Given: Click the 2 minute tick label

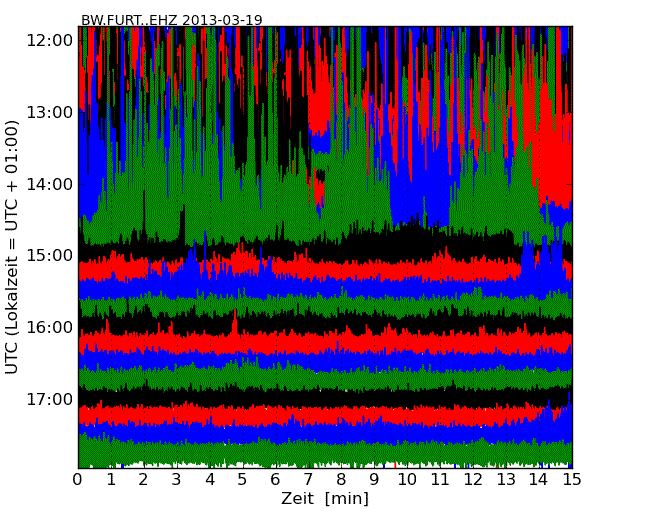Looking at the screenshot, I should [144, 480].
